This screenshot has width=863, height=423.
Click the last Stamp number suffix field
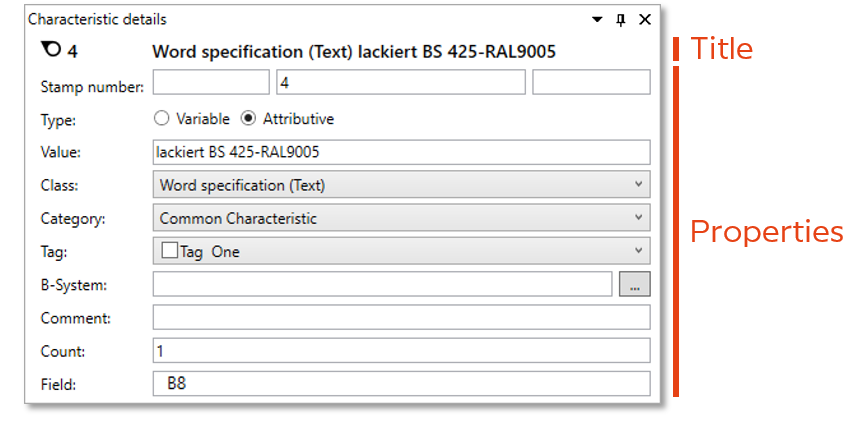click(591, 83)
